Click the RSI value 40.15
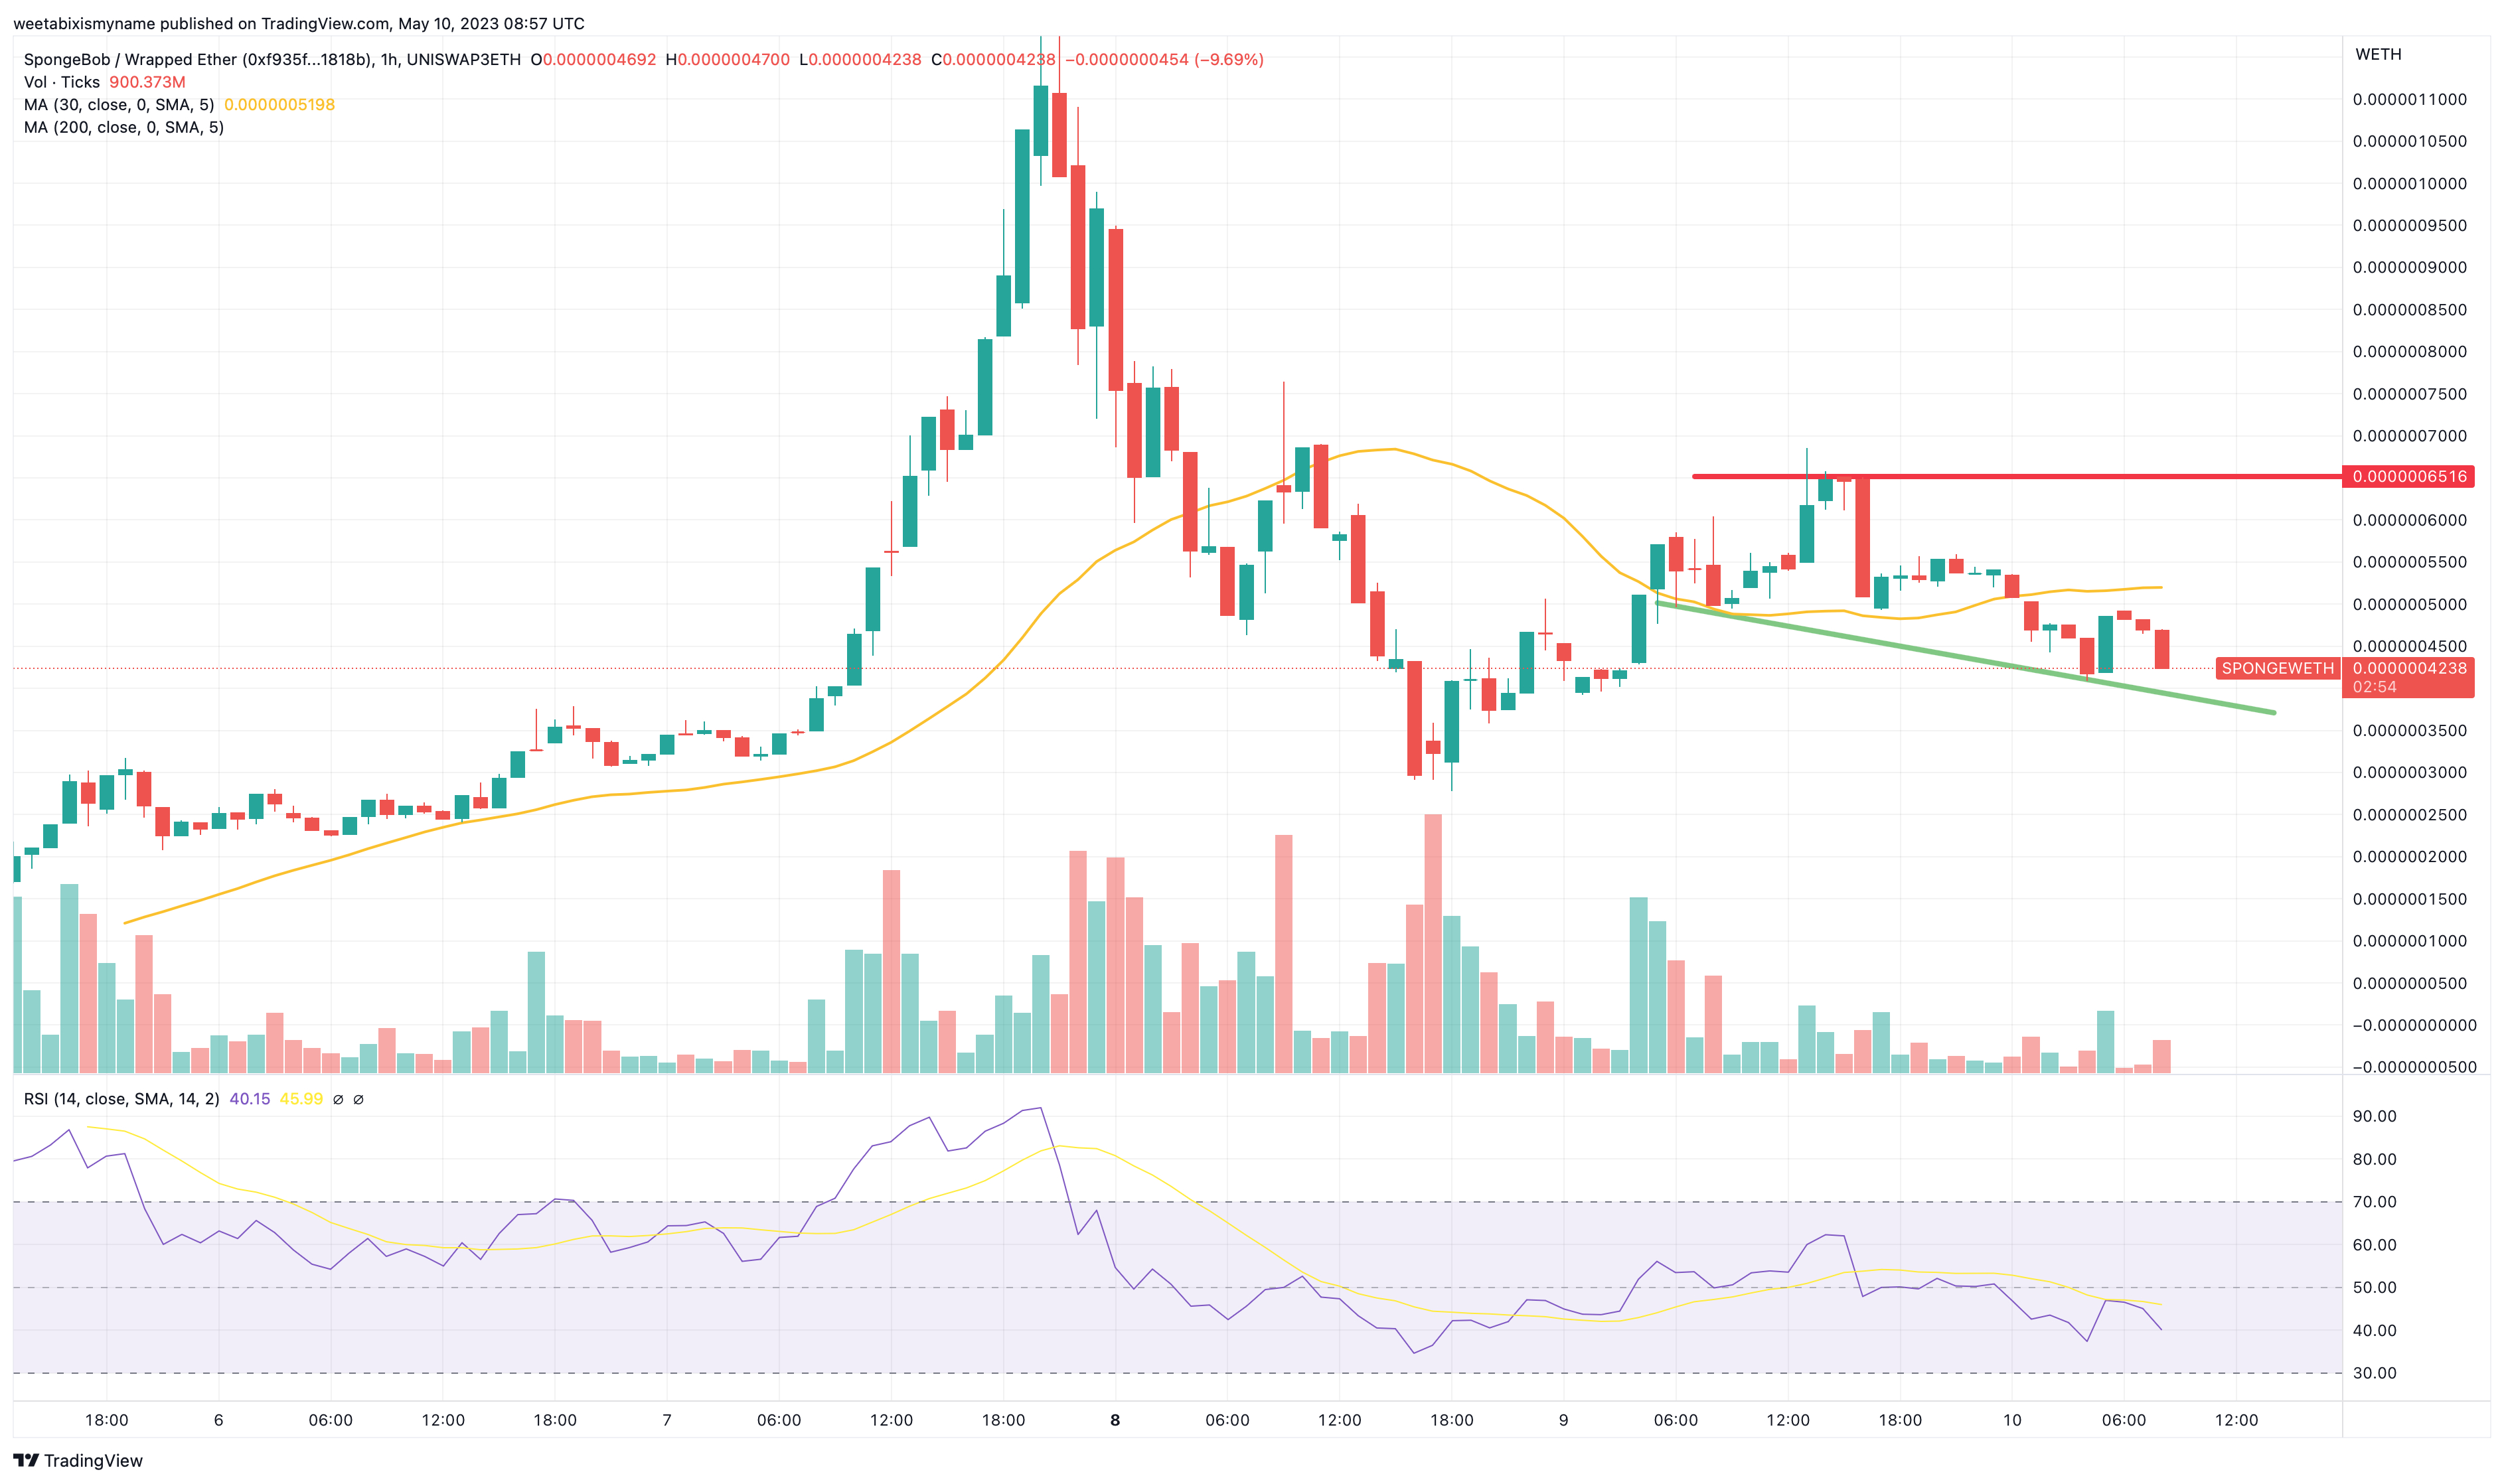The width and height of the screenshot is (2504, 1484). pyautogui.click(x=250, y=1099)
